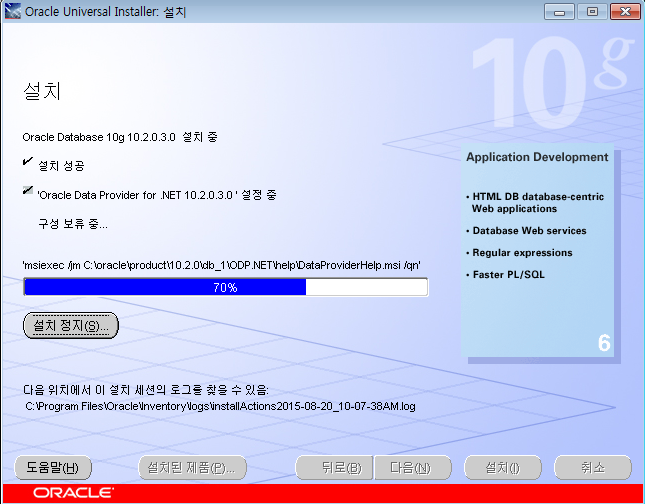Screen dimensions: 645x504
Task: Click the '구성 보류 중...' status text
Action: (x=73, y=224)
